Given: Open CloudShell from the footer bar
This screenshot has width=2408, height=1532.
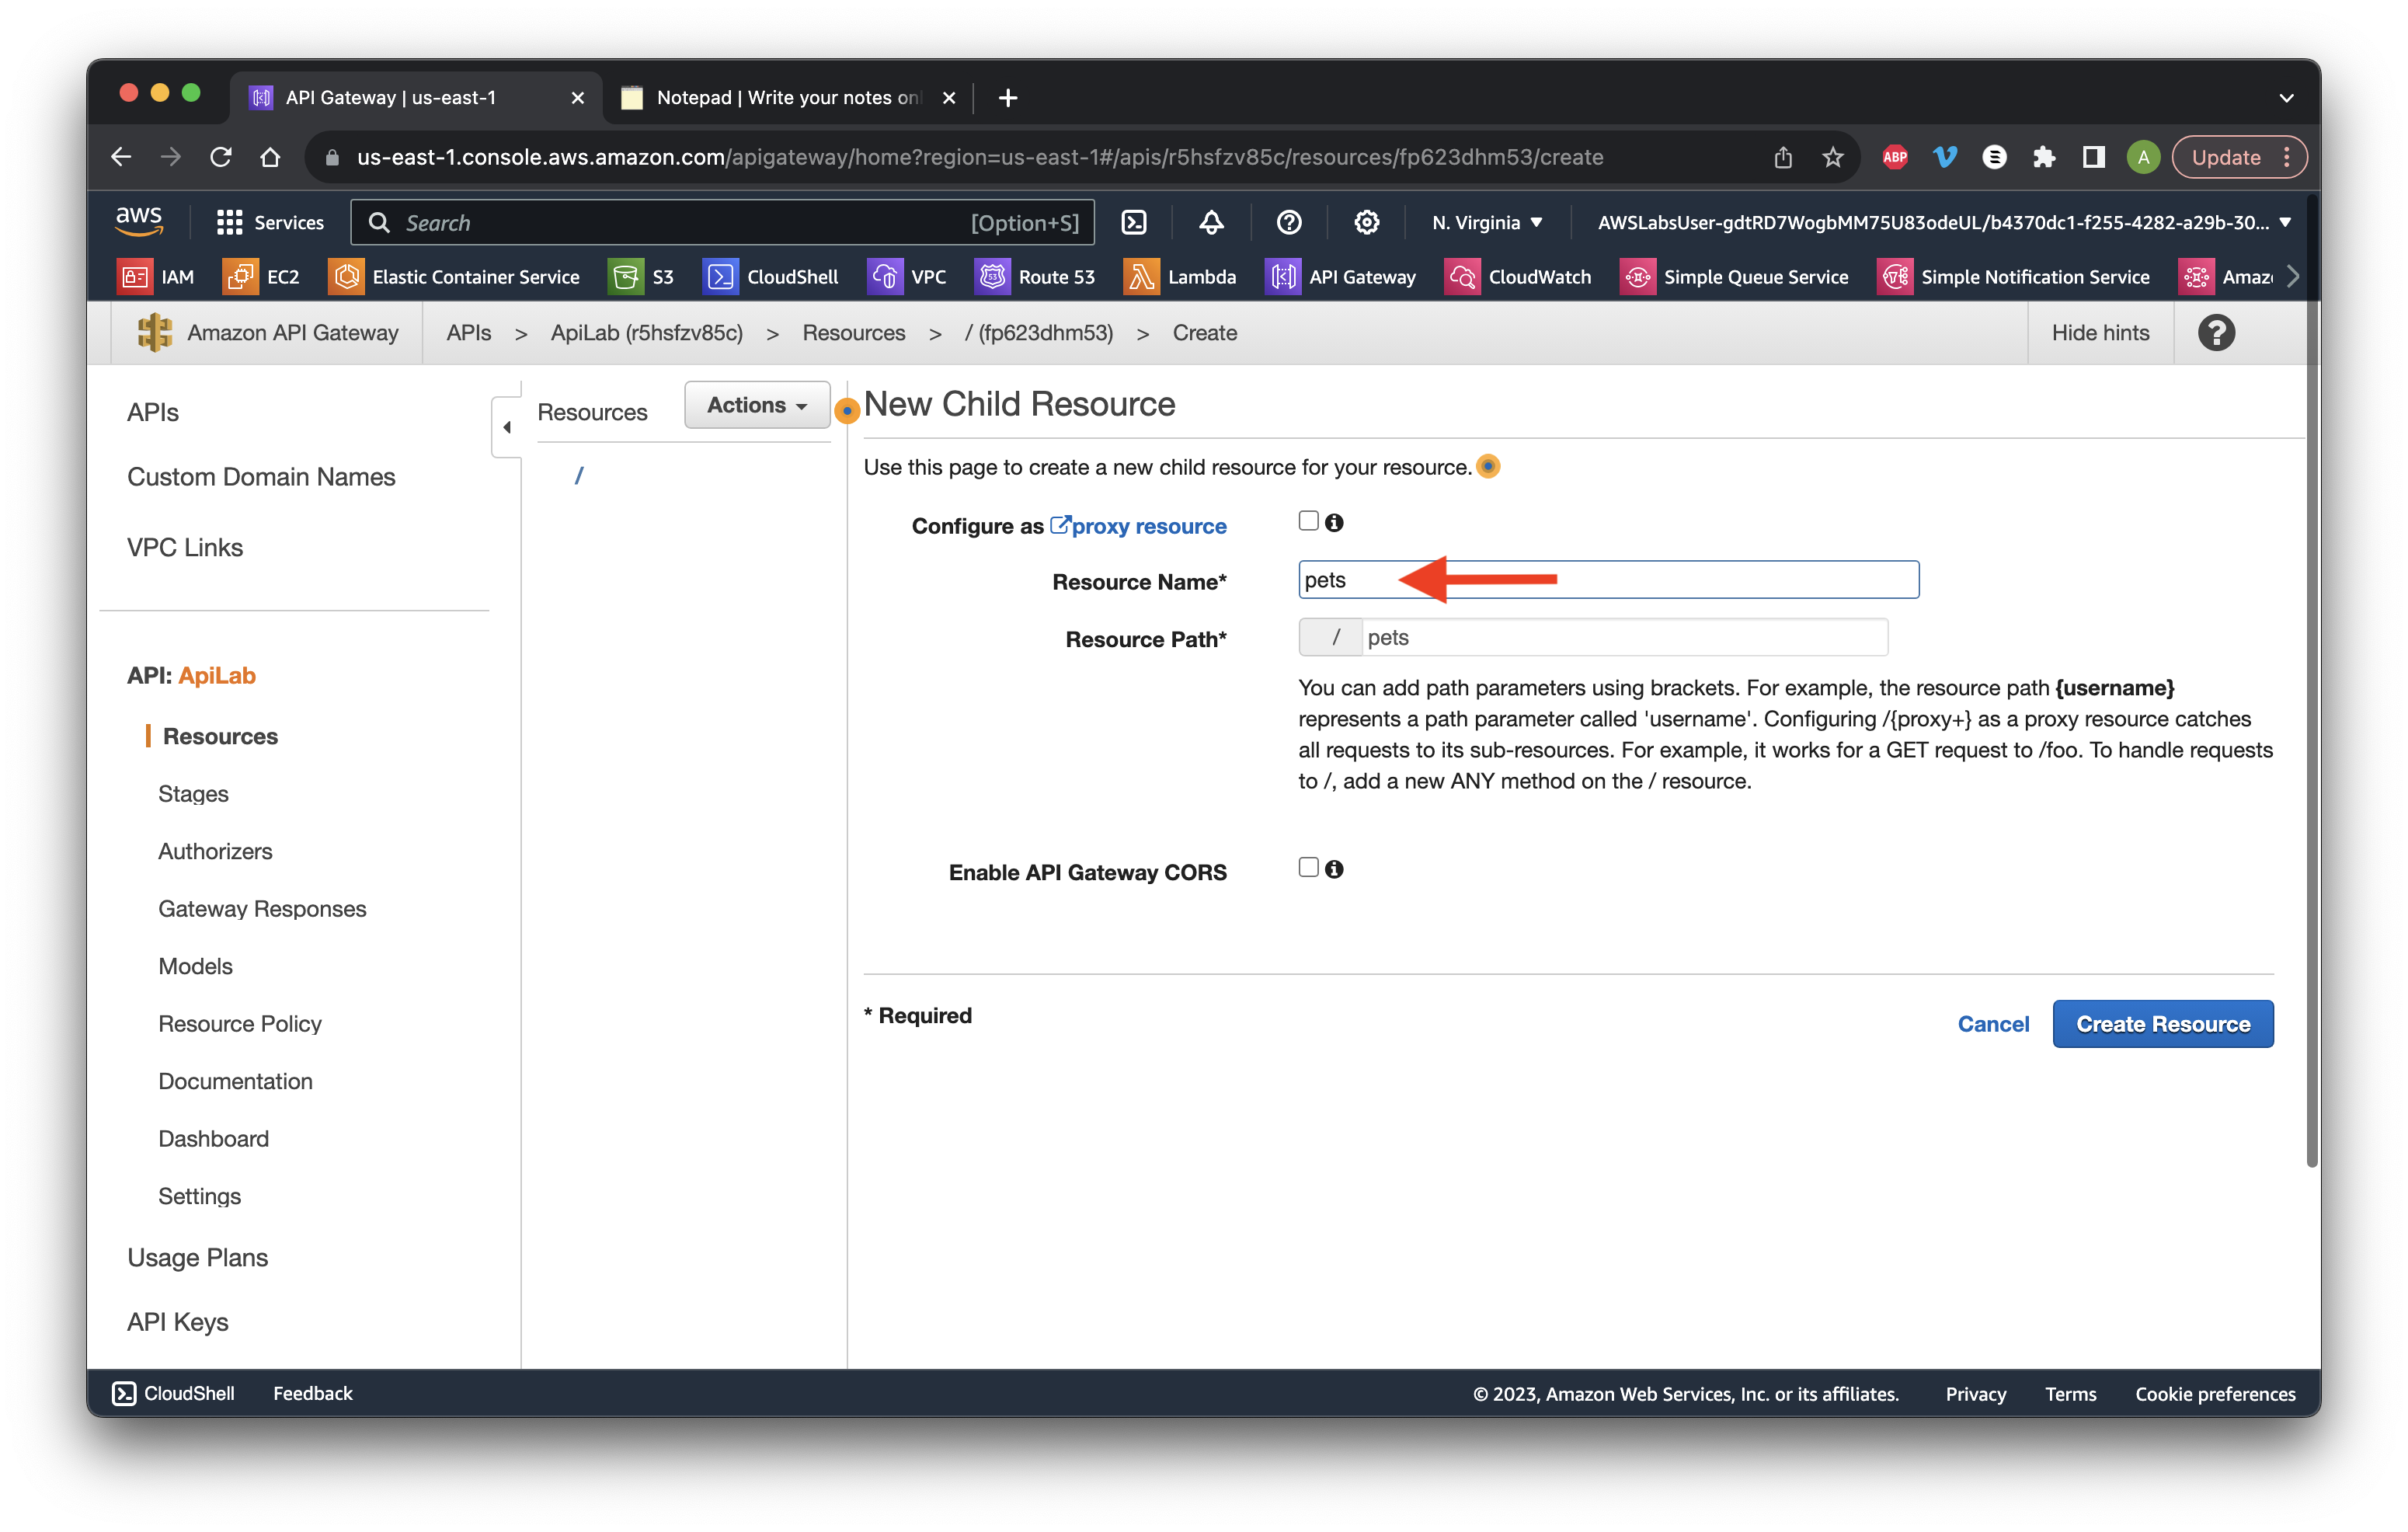Looking at the screenshot, I should tap(174, 1393).
